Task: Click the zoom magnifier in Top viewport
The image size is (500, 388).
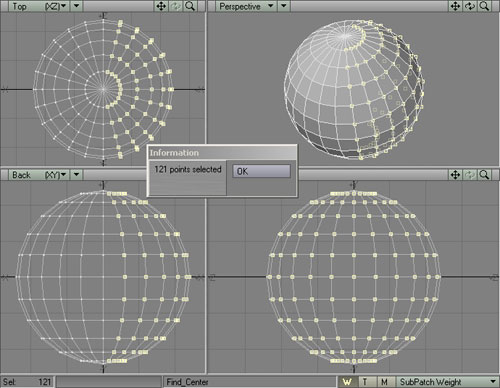Action: pyautogui.click(x=190, y=6)
